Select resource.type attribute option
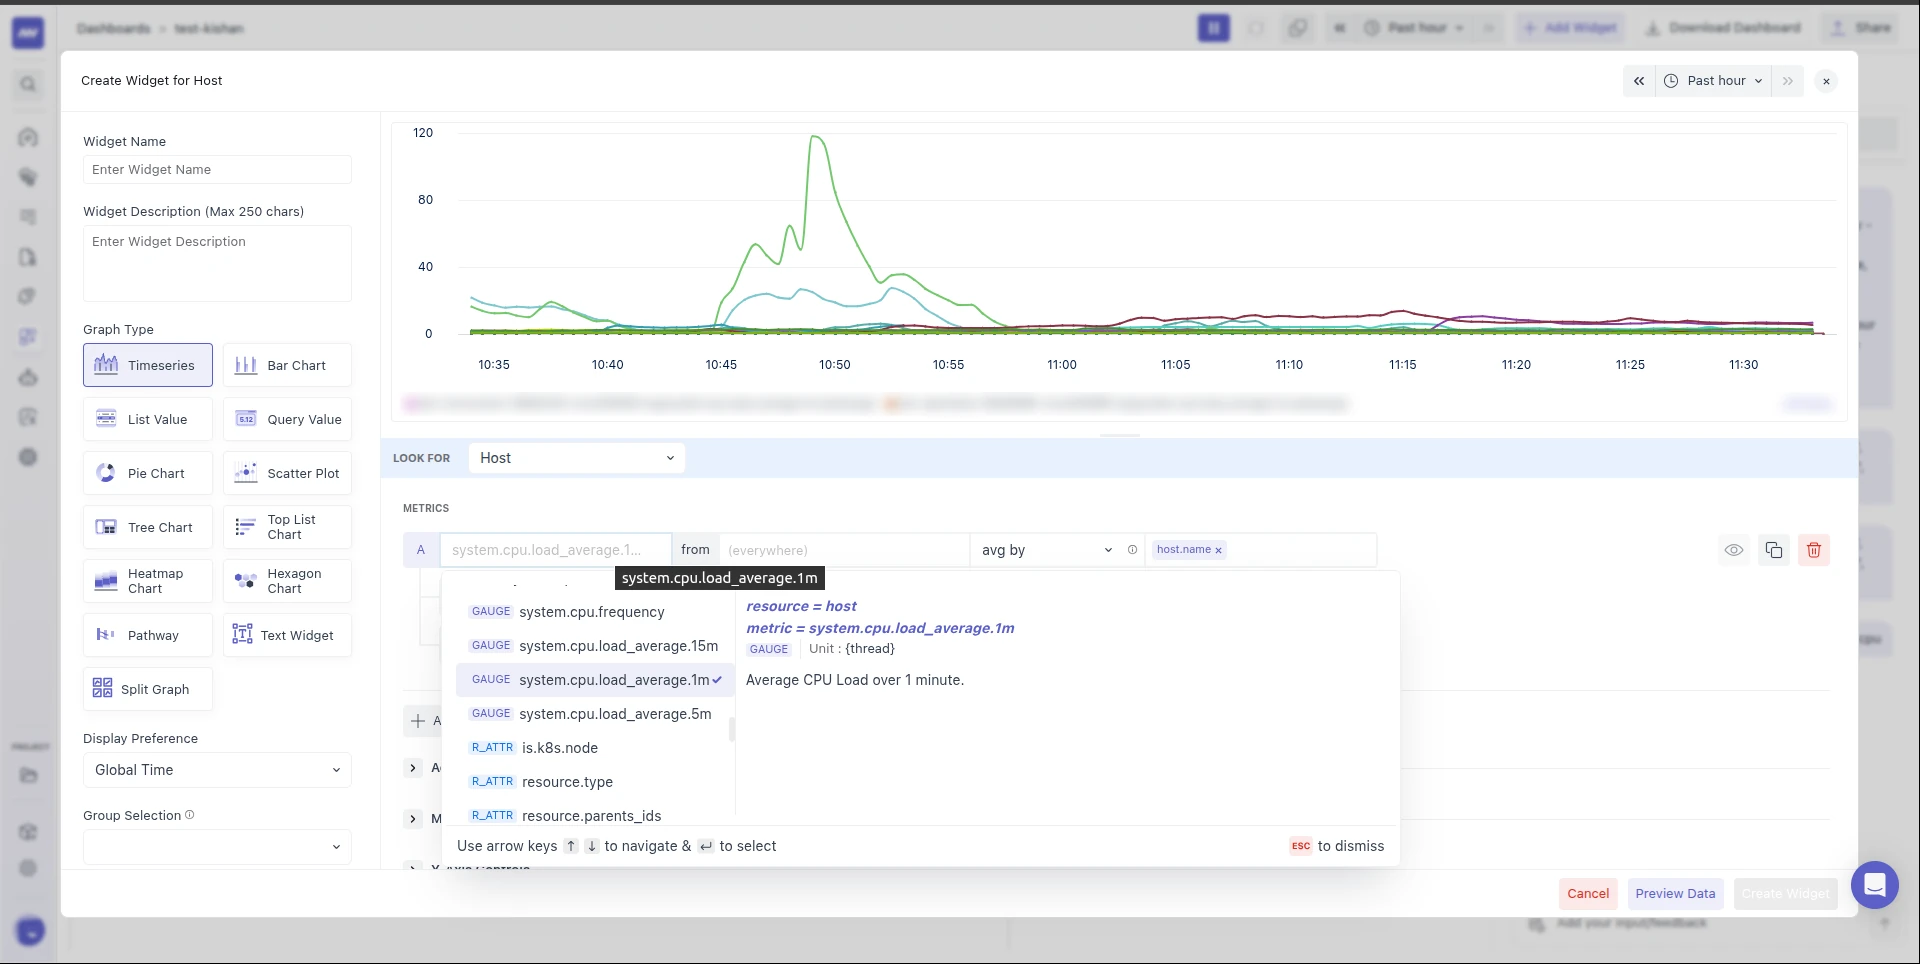Image resolution: width=1920 pixels, height=964 pixels. click(595, 782)
